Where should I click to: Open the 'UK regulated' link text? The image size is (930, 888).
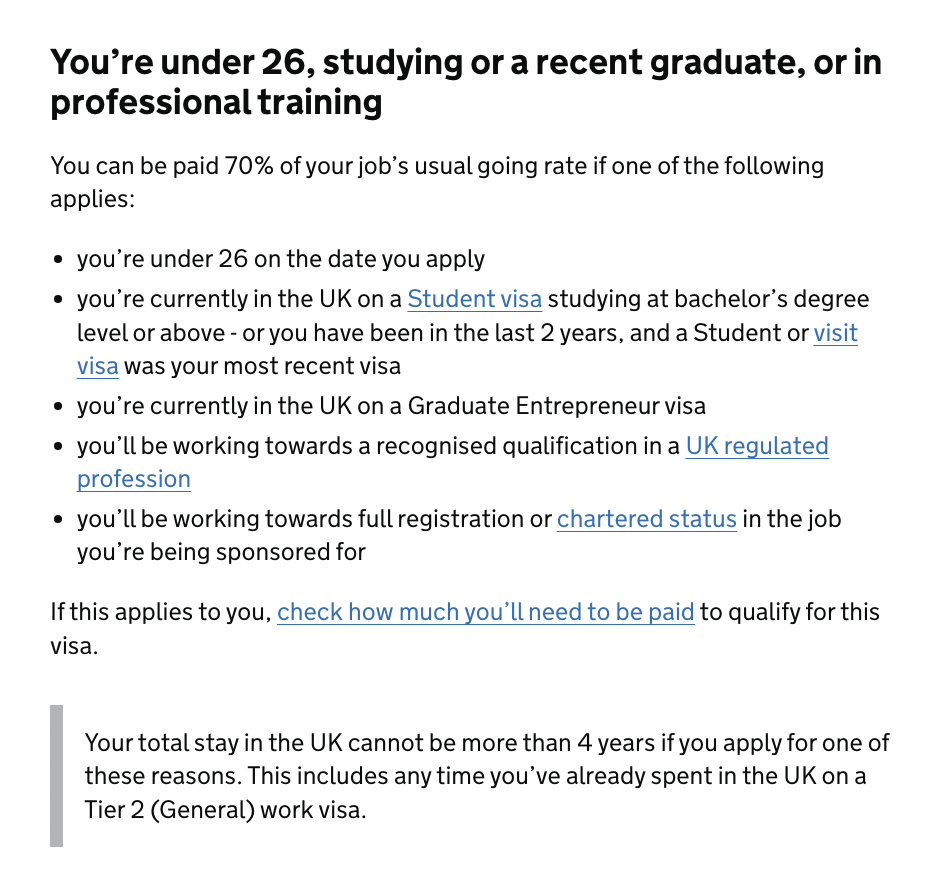757,445
